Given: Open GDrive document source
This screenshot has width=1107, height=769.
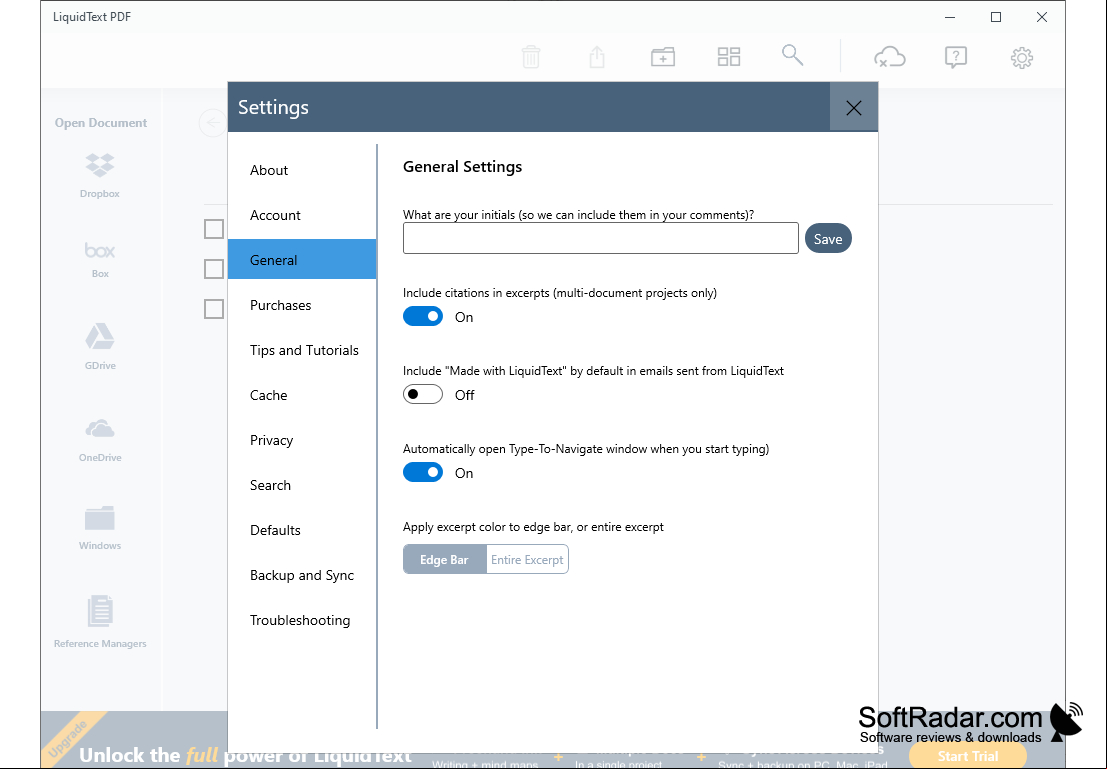Looking at the screenshot, I should (x=100, y=346).
